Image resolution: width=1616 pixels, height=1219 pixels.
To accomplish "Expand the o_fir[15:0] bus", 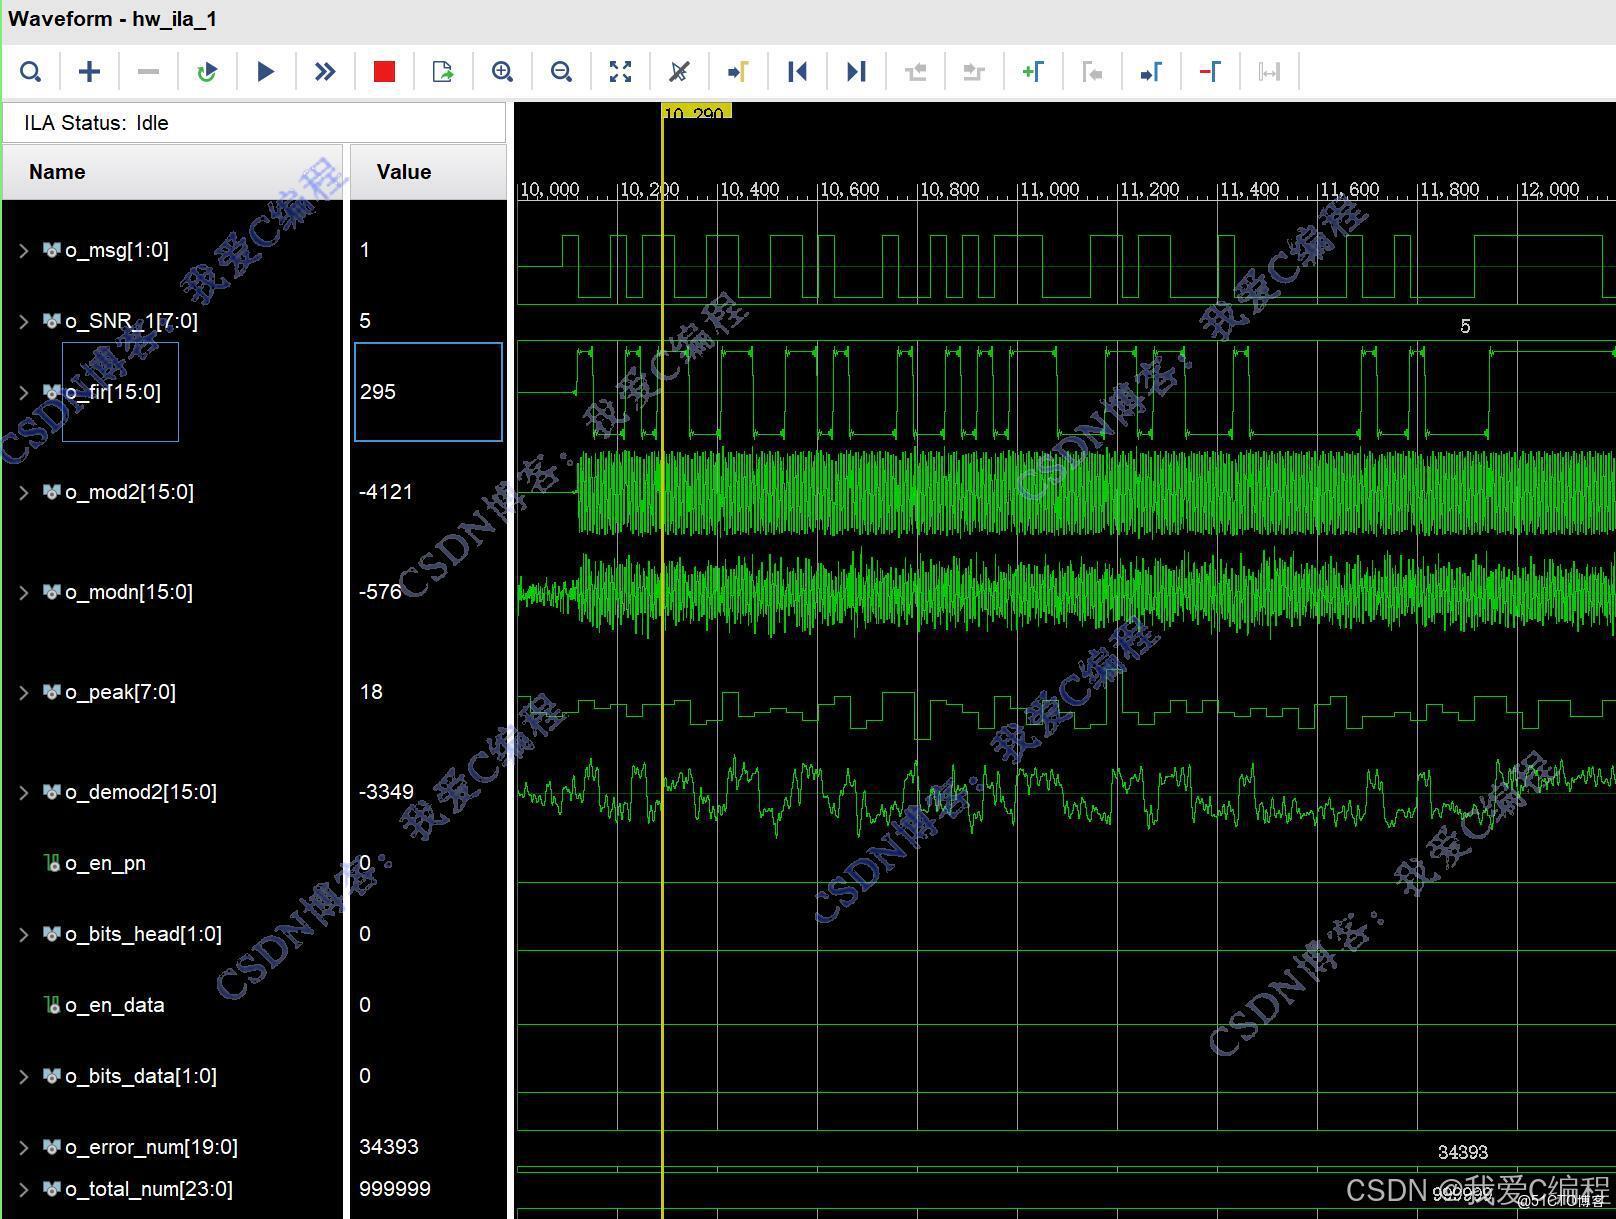I will click(23, 392).
